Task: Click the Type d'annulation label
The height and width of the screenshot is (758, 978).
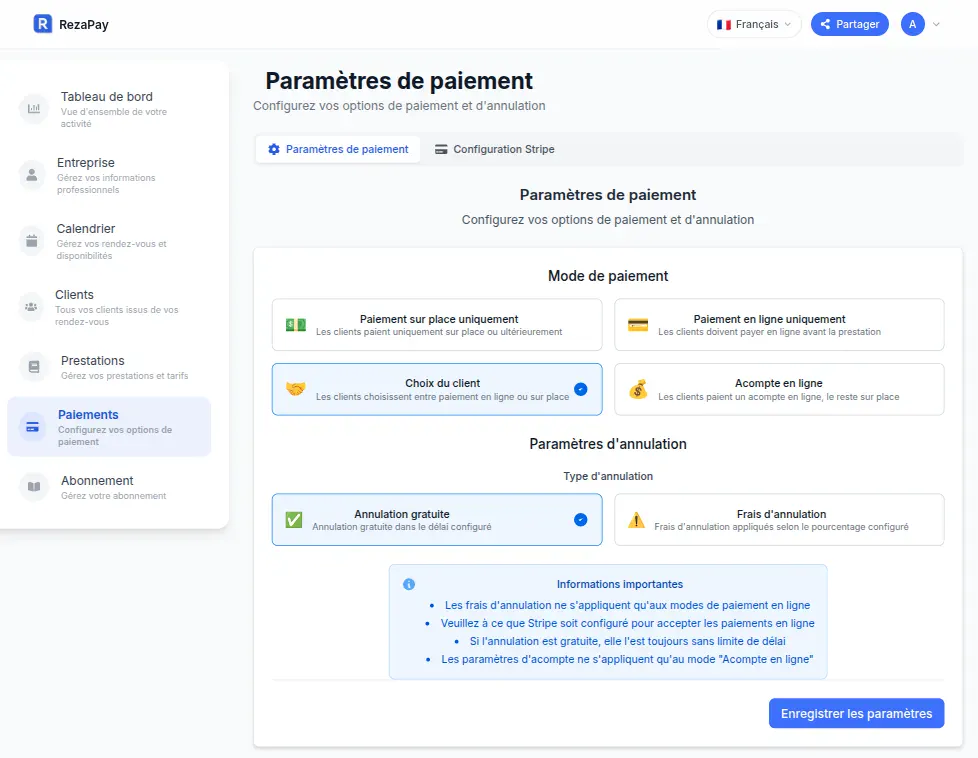Action: pyautogui.click(x=608, y=476)
